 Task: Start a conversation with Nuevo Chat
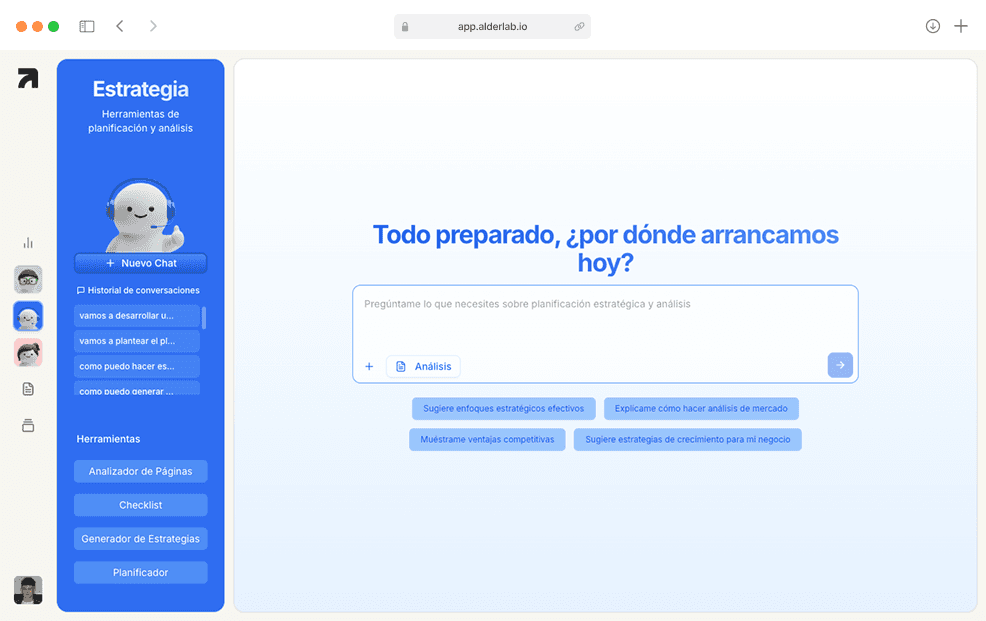point(140,263)
